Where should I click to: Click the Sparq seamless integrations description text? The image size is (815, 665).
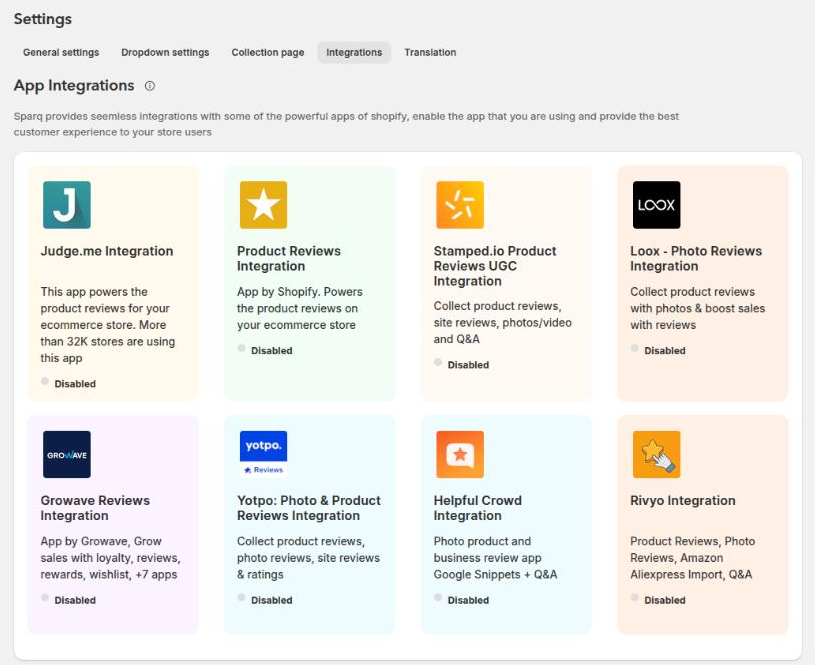pyautogui.click(x=346, y=124)
